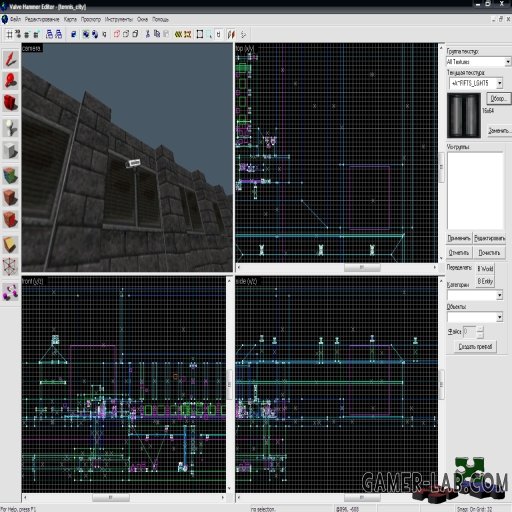This screenshot has height=512, width=512.
Task: Click the Обзор... texture browse button
Action: point(498,99)
